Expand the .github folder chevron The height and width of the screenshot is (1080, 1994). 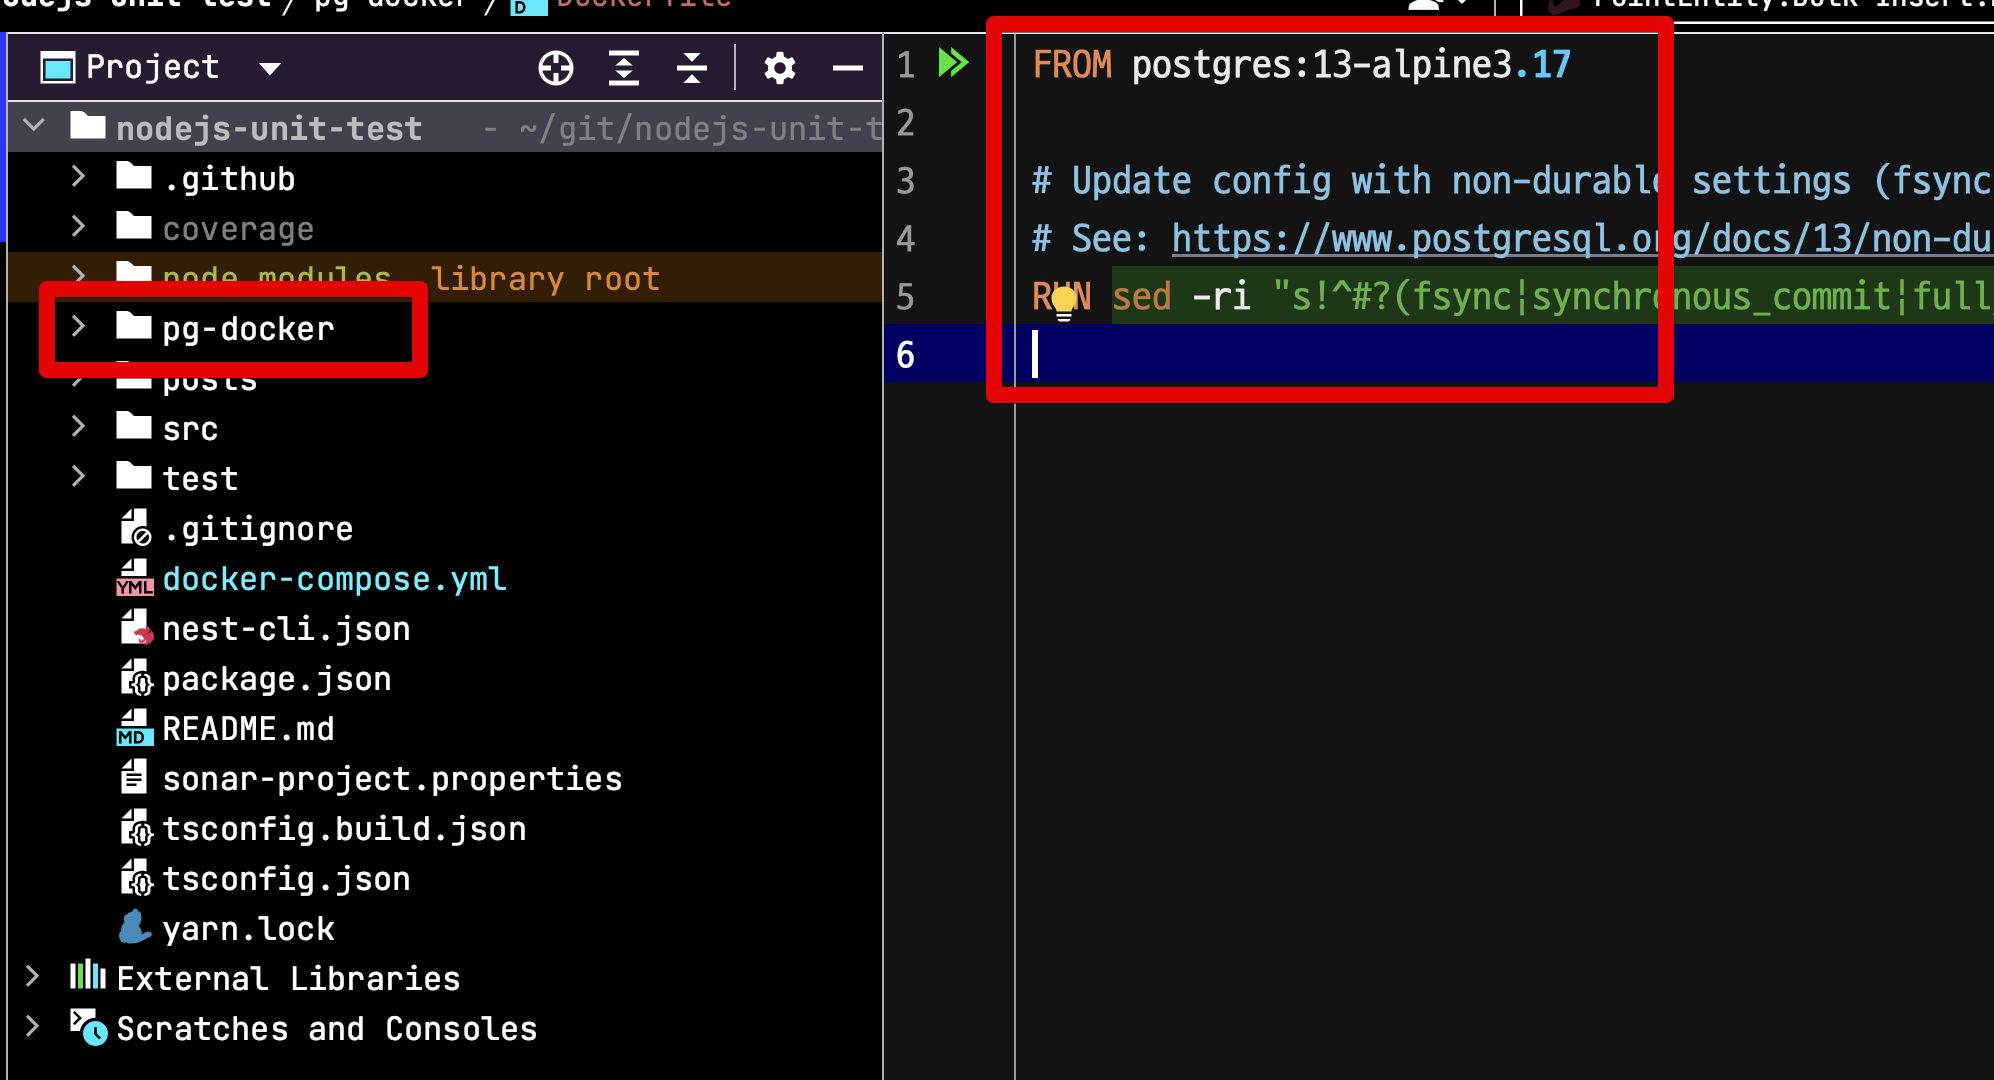point(79,177)
